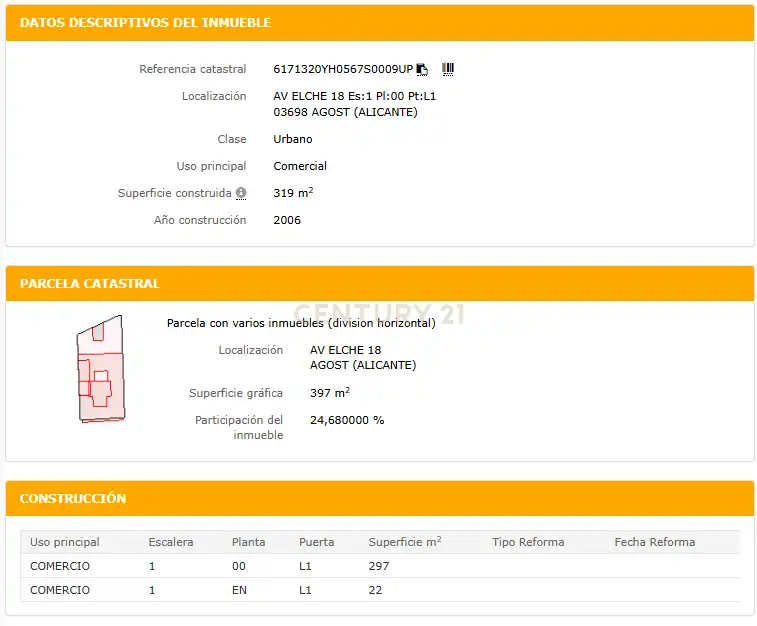Select the participation value 24,680000 %
This screenshot has height=626, width=757.
click(347, 420)
